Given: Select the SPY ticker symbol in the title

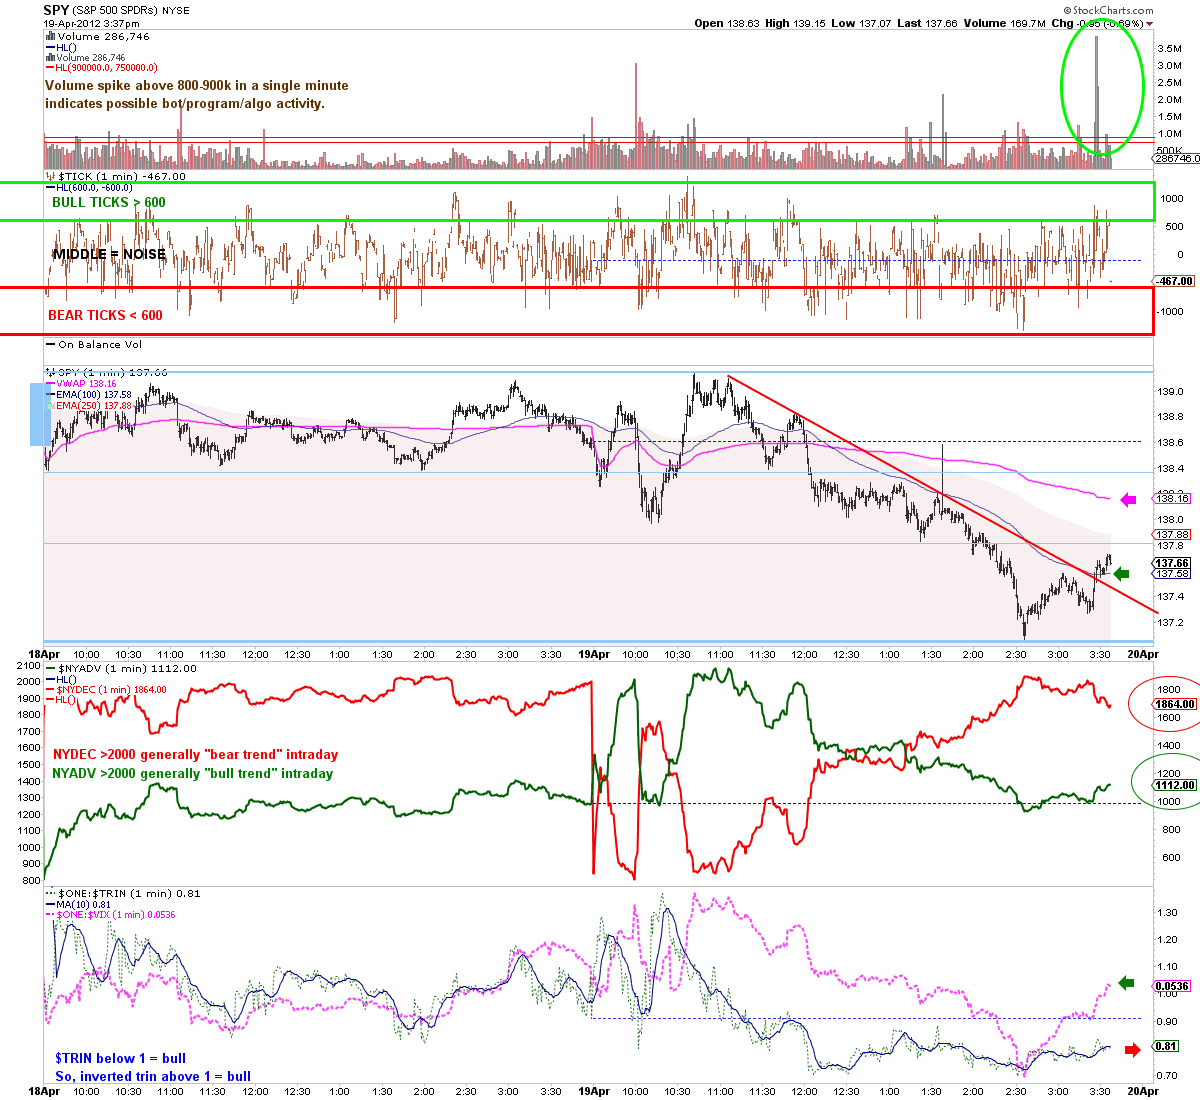Looking at the screenshot, I should (56, 9).
